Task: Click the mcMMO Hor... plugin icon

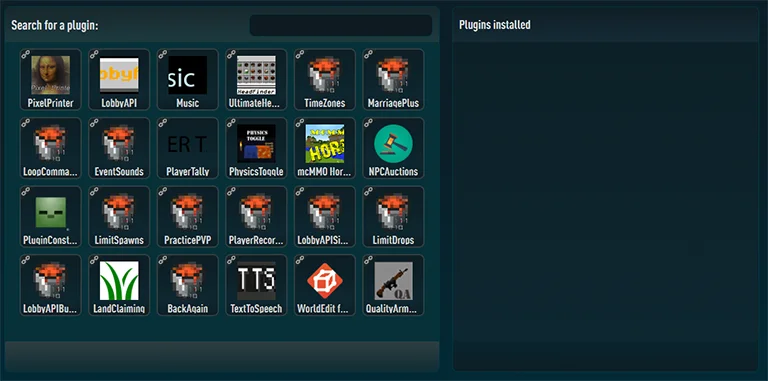Action: pyautogui.click(x=325, y=143)
